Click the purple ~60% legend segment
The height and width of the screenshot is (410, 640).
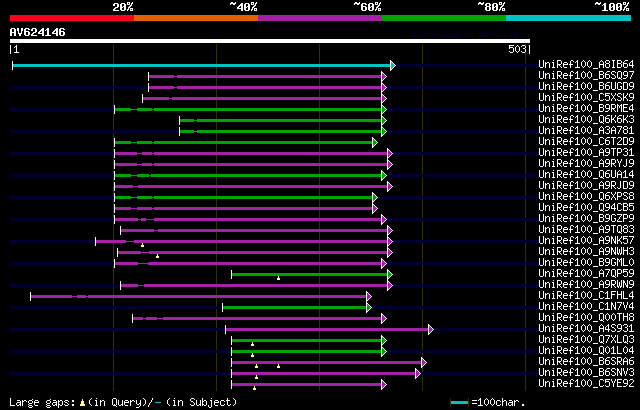point(320,18)
